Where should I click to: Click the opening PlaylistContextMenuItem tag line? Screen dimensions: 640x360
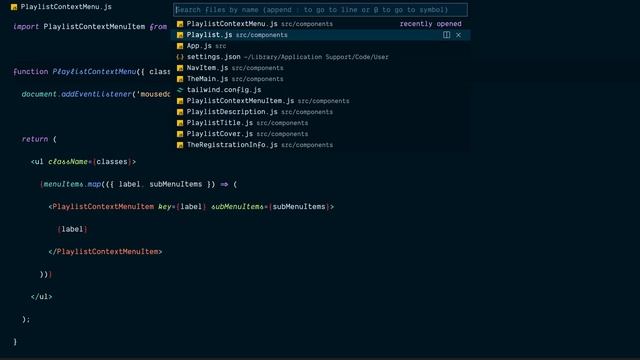tap(191, 207)
